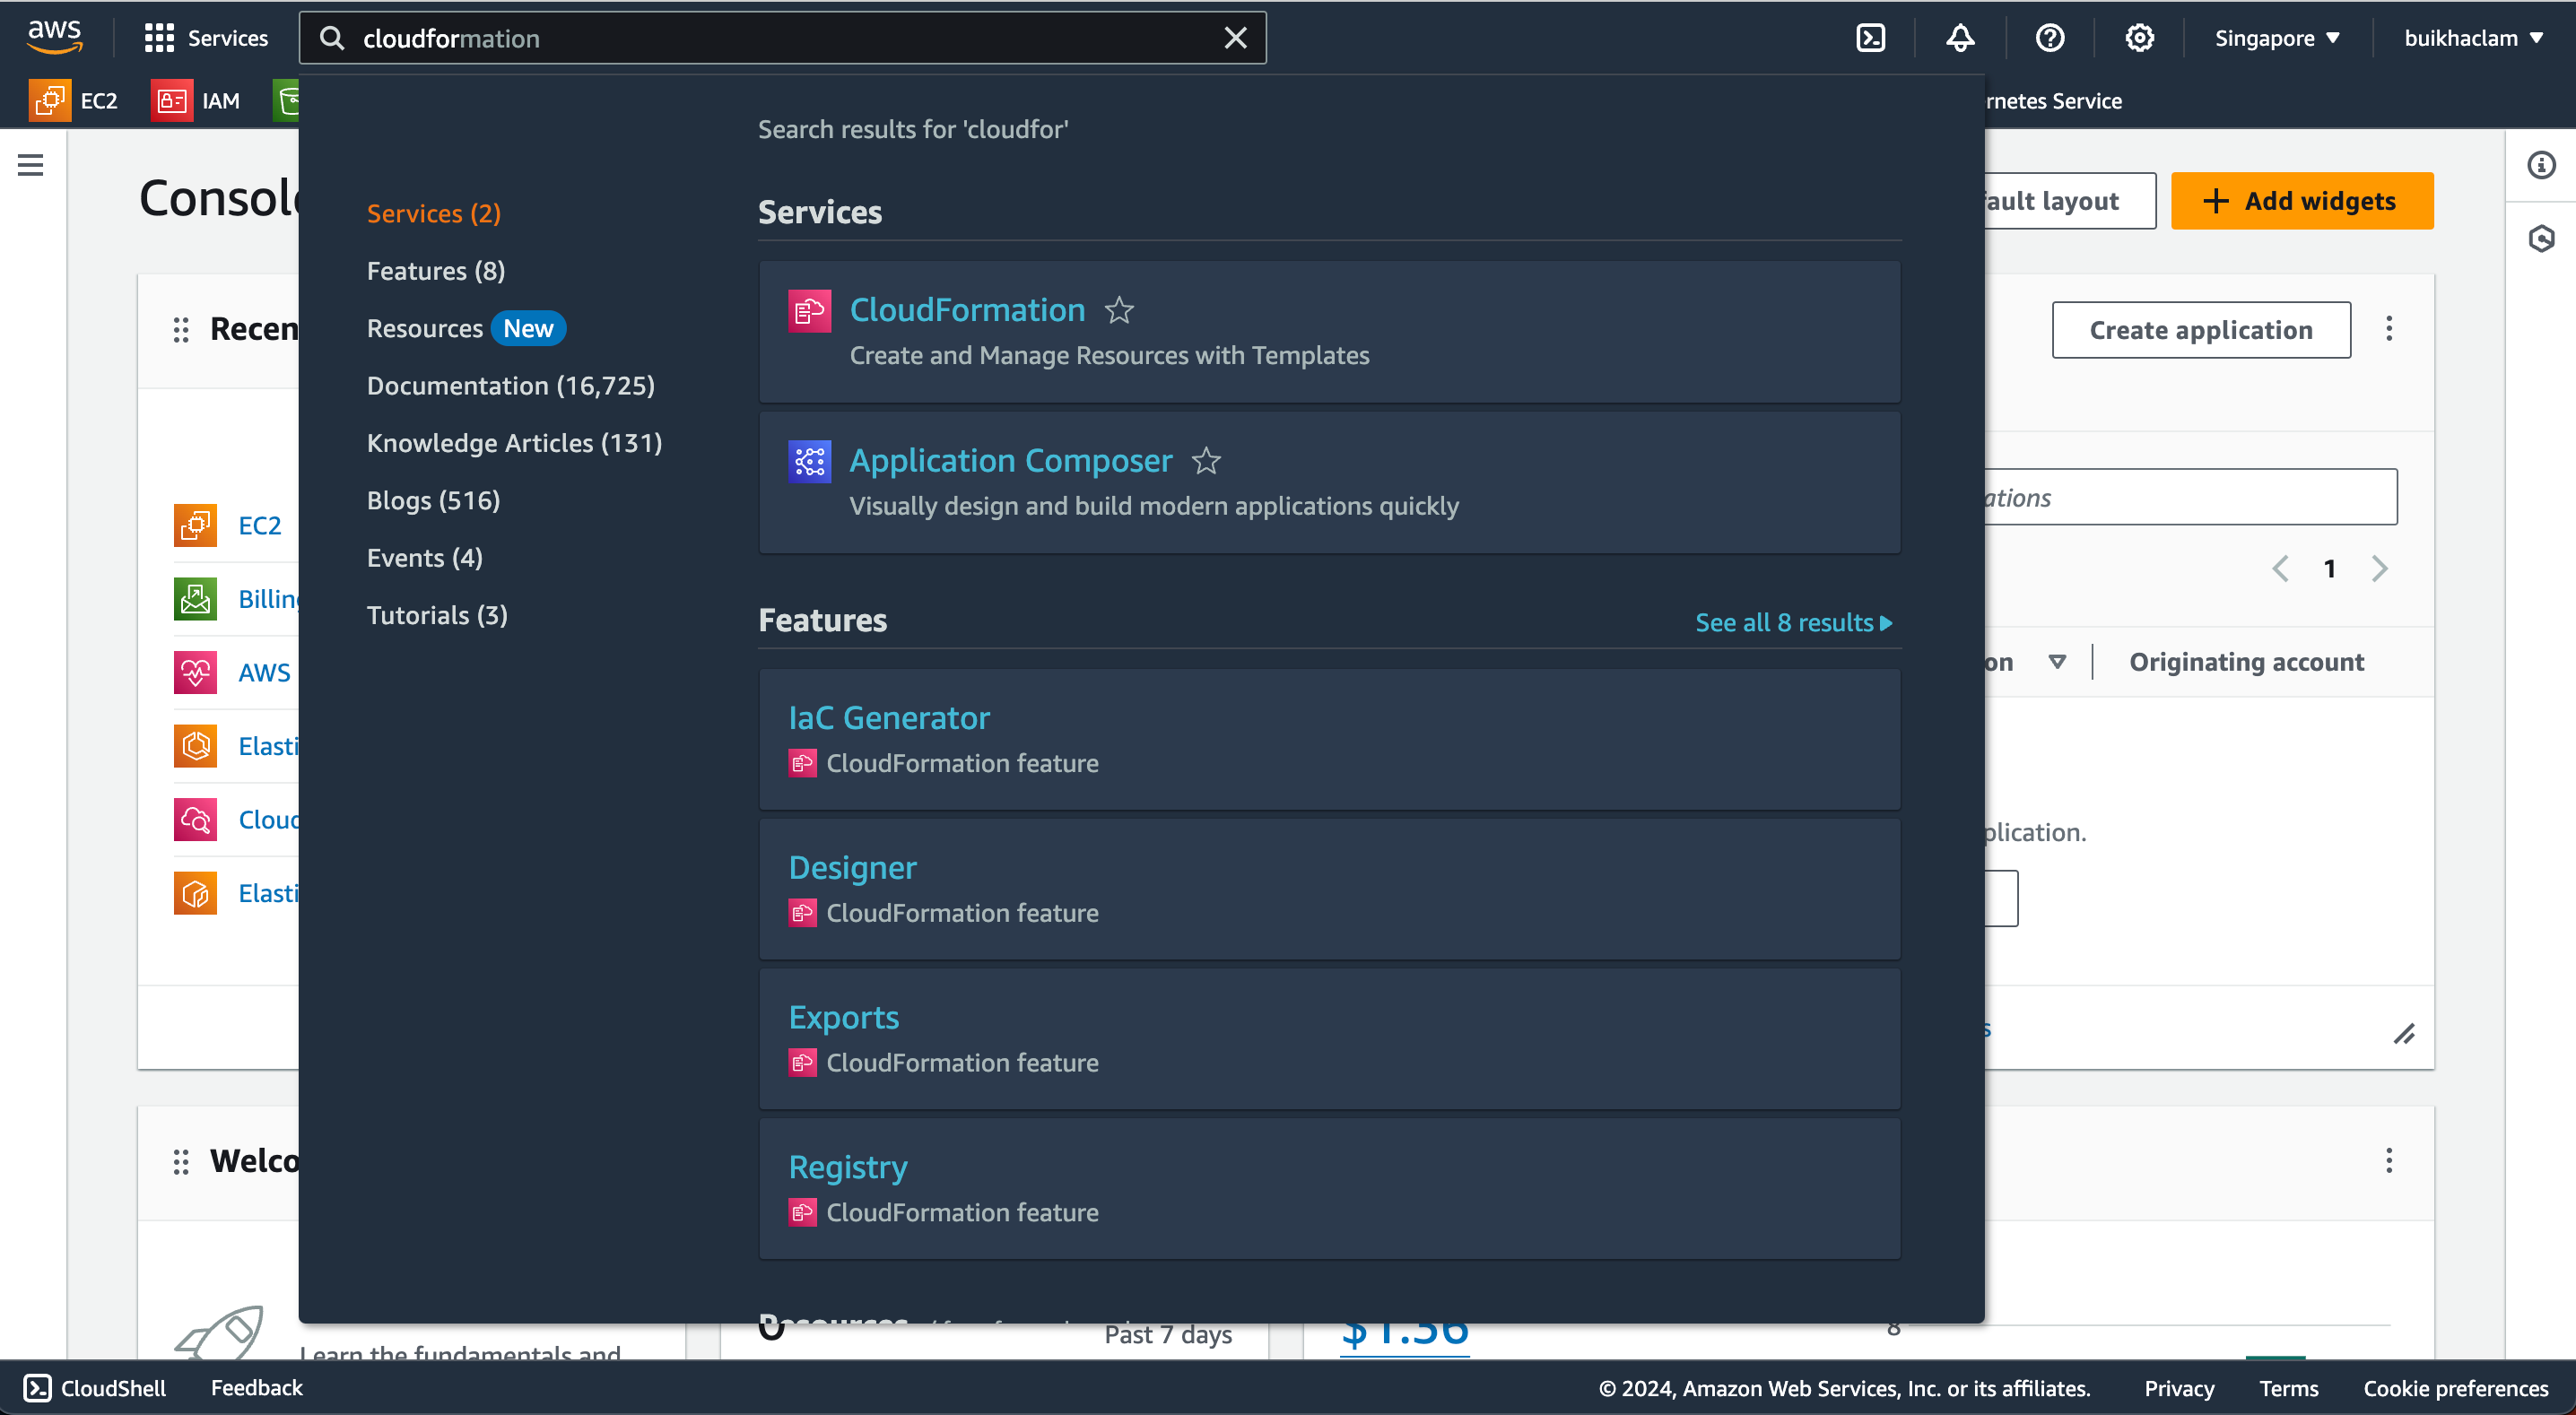Open the CloudWatch icon in recently visited

(195, 820)
